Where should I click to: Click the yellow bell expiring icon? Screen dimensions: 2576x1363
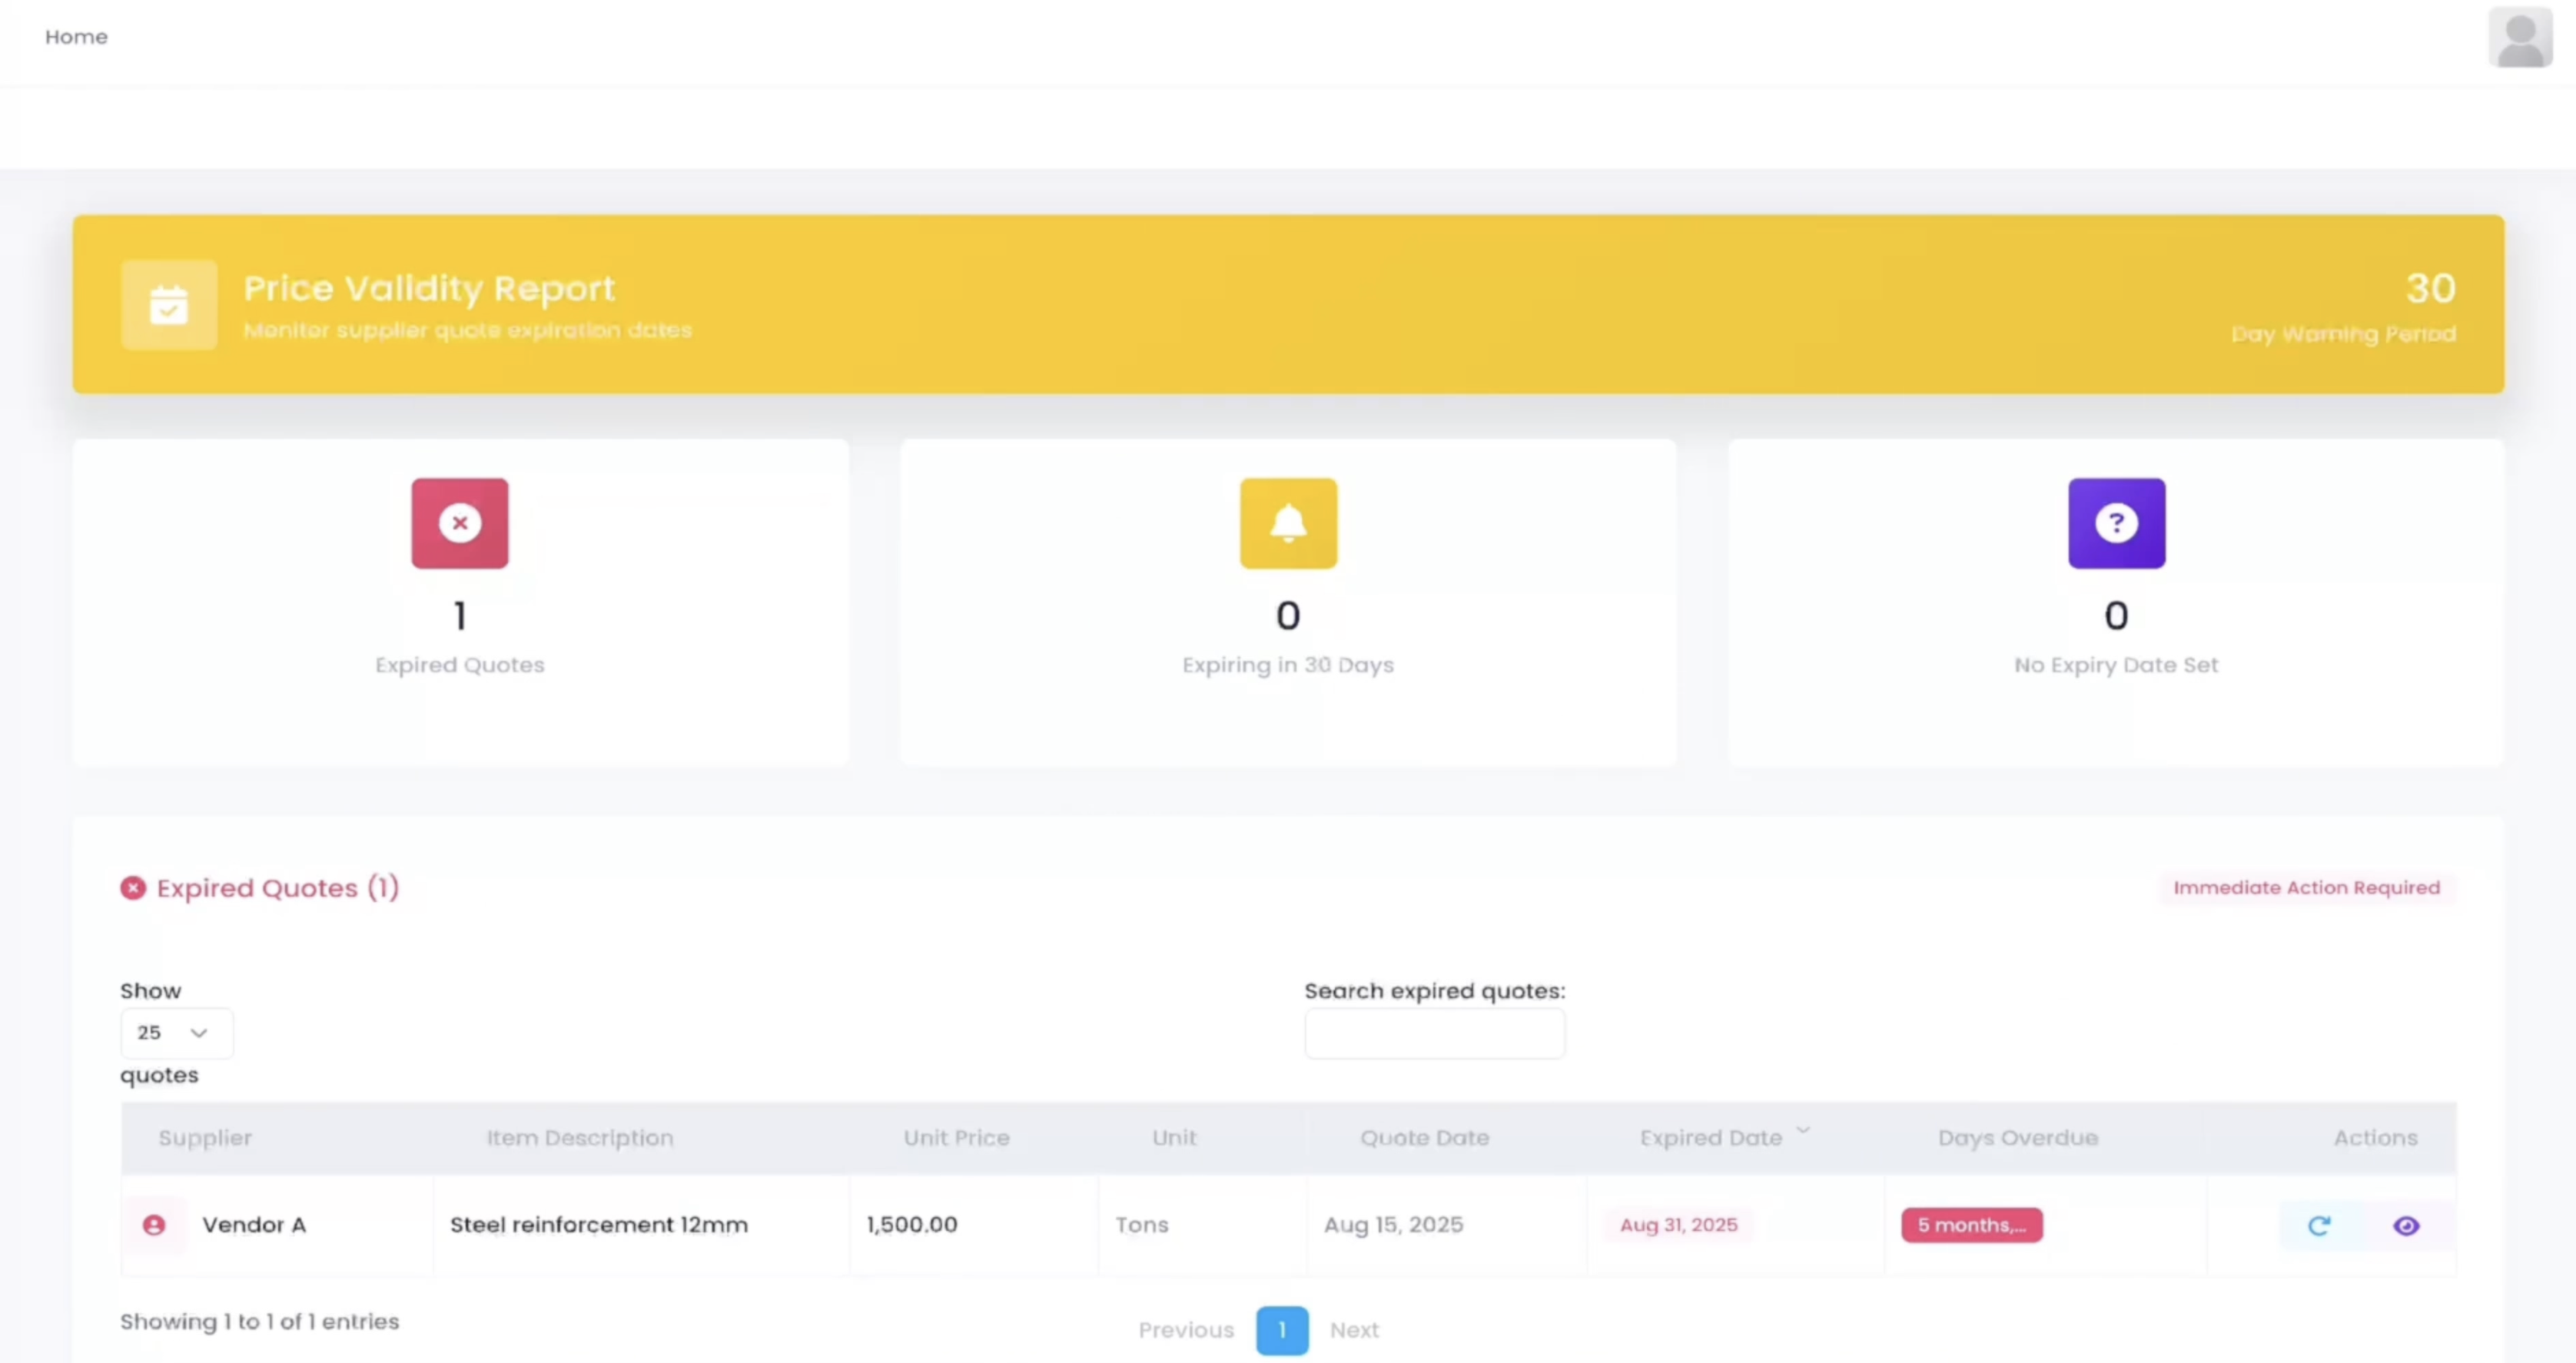1288,523
